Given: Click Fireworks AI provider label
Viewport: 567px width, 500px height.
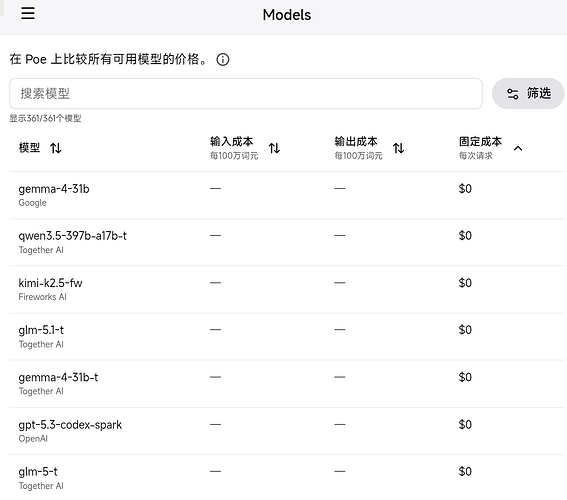Looking at the screenshot, I should [x=43, y=297].
